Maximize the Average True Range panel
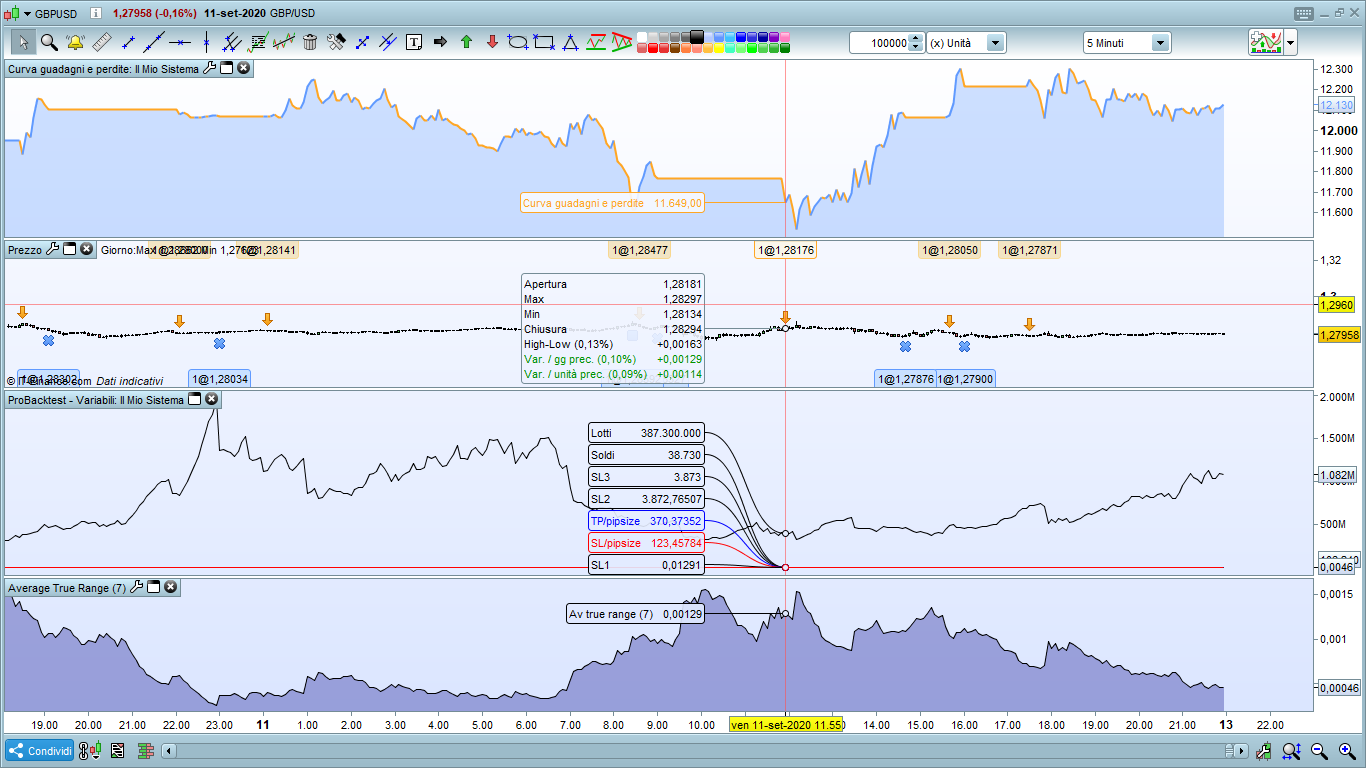1366x768 pixels. [x=154, y=587]
